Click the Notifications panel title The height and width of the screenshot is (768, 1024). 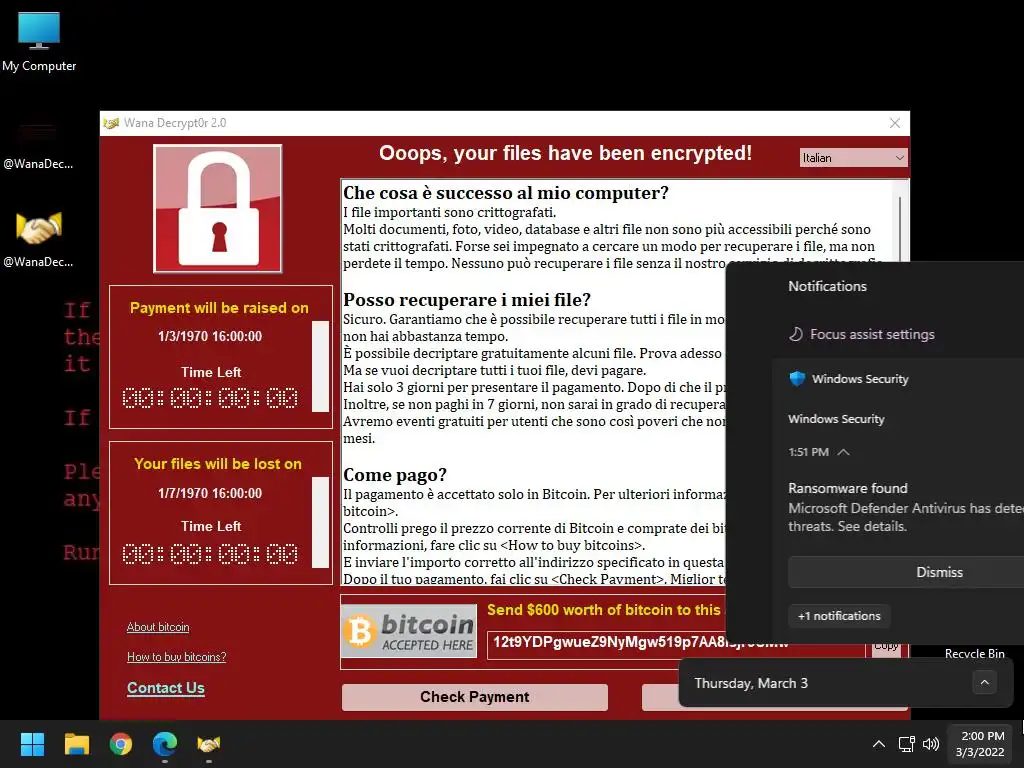coord(827,286)
